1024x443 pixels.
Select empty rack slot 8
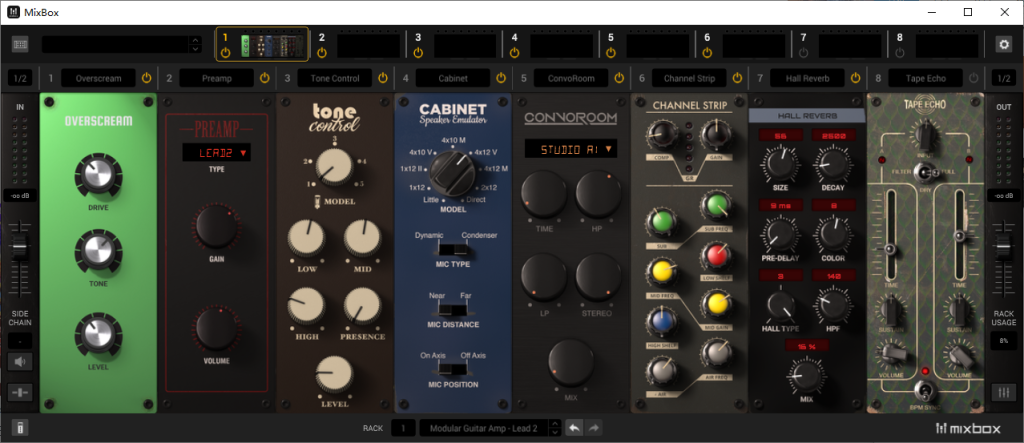tap(947, 46)
